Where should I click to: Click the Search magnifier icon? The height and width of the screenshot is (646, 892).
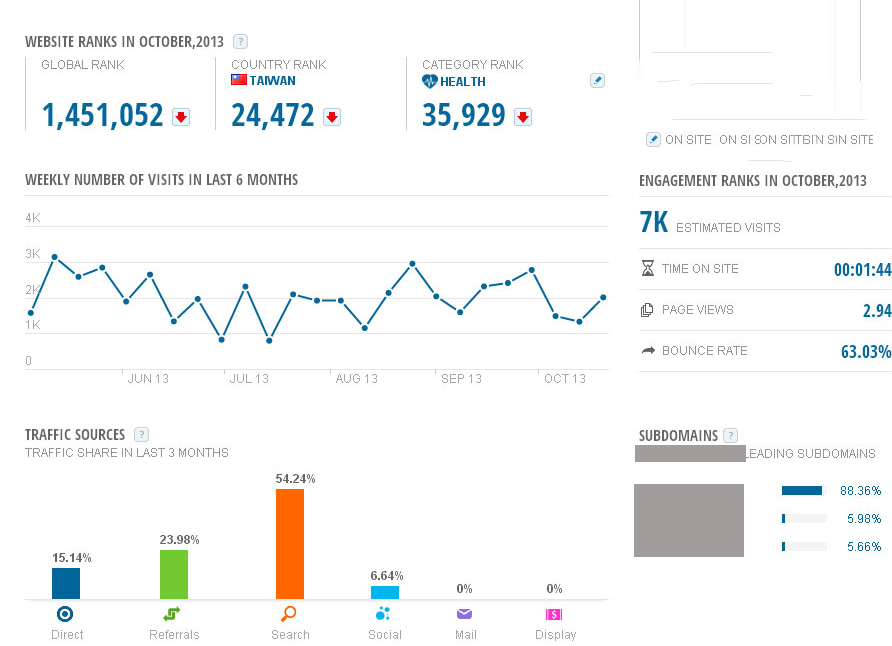(x=289, y=614)
